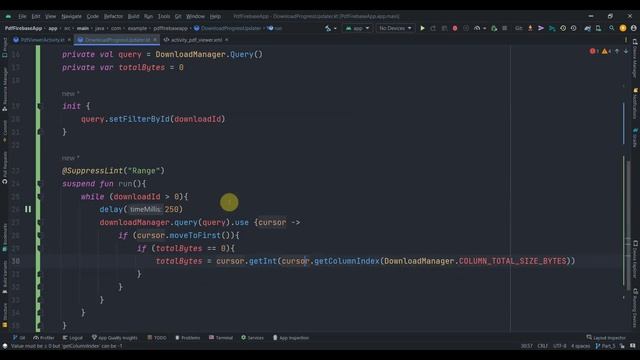
Task: Open the build hammer icon
Action: [x=328, y=28]
